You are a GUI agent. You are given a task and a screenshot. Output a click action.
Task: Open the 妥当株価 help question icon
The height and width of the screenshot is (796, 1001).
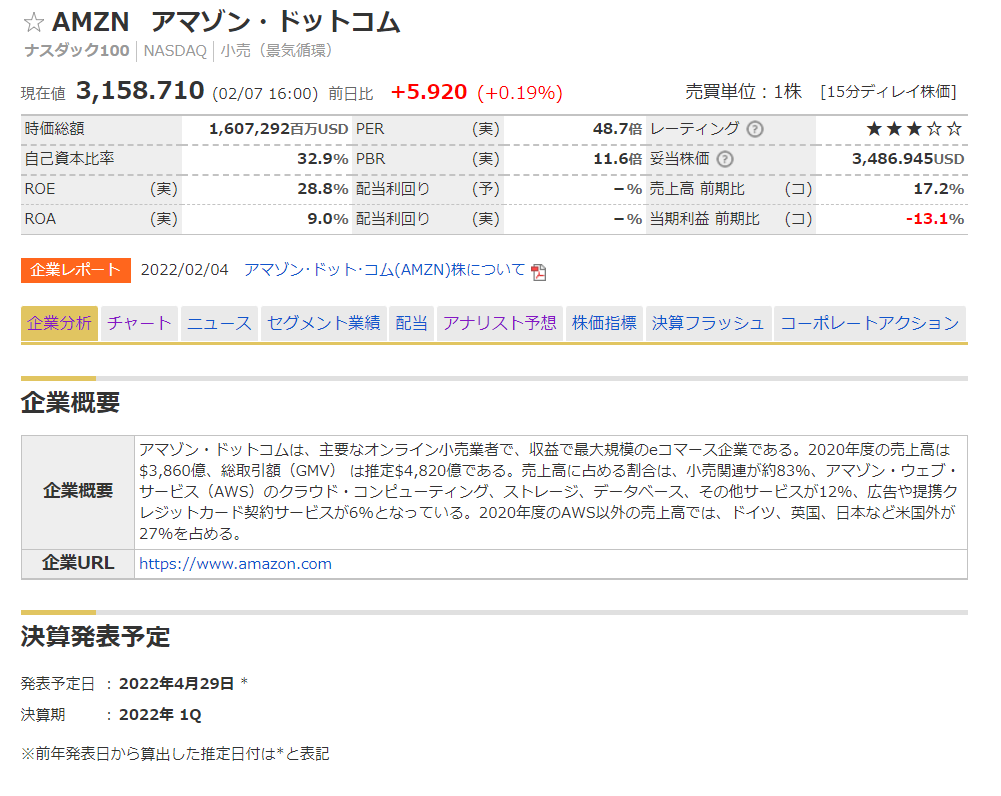tap(725, 160)
